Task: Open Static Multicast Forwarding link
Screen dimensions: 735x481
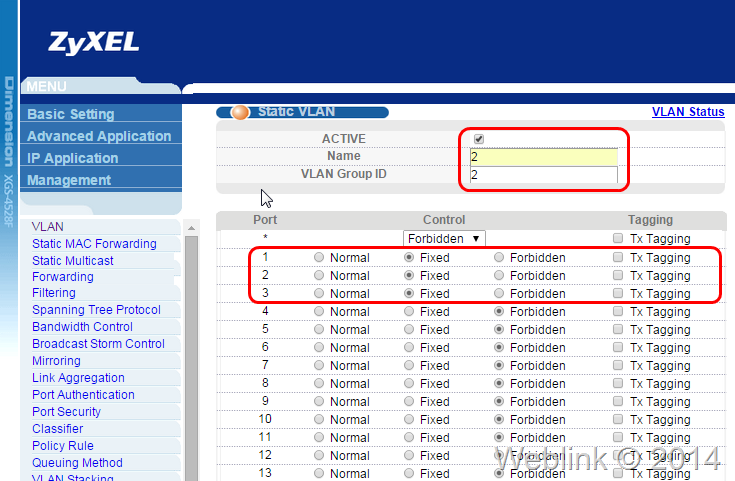Action: 73,269
